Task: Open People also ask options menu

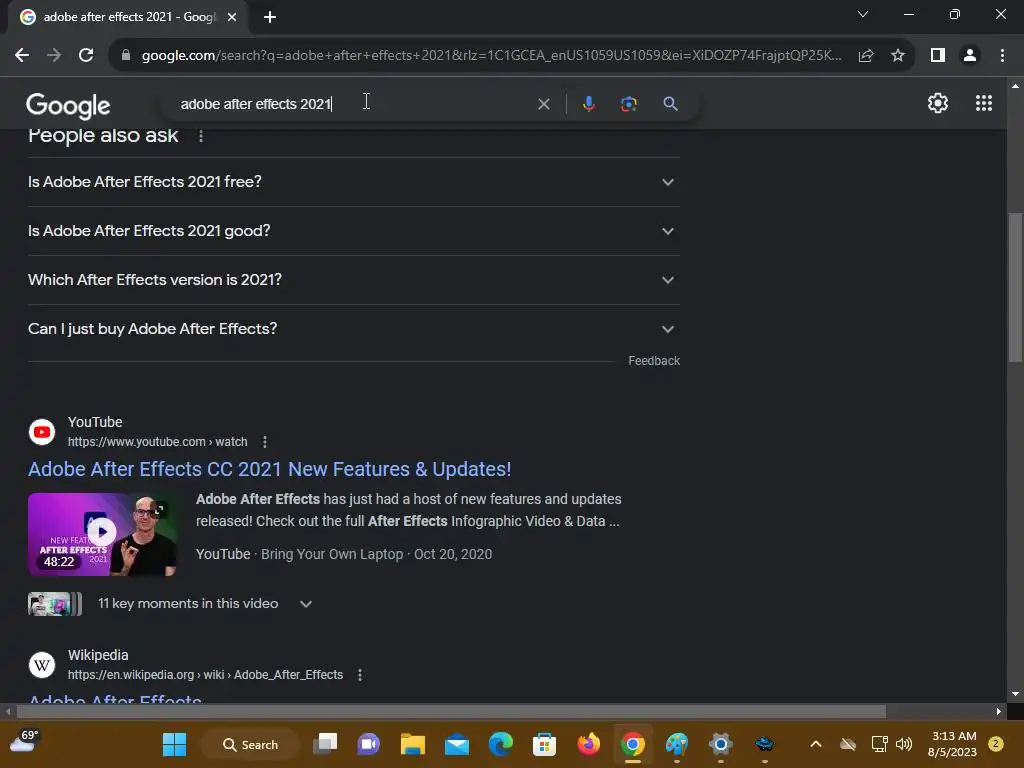Action: (200, 136)
